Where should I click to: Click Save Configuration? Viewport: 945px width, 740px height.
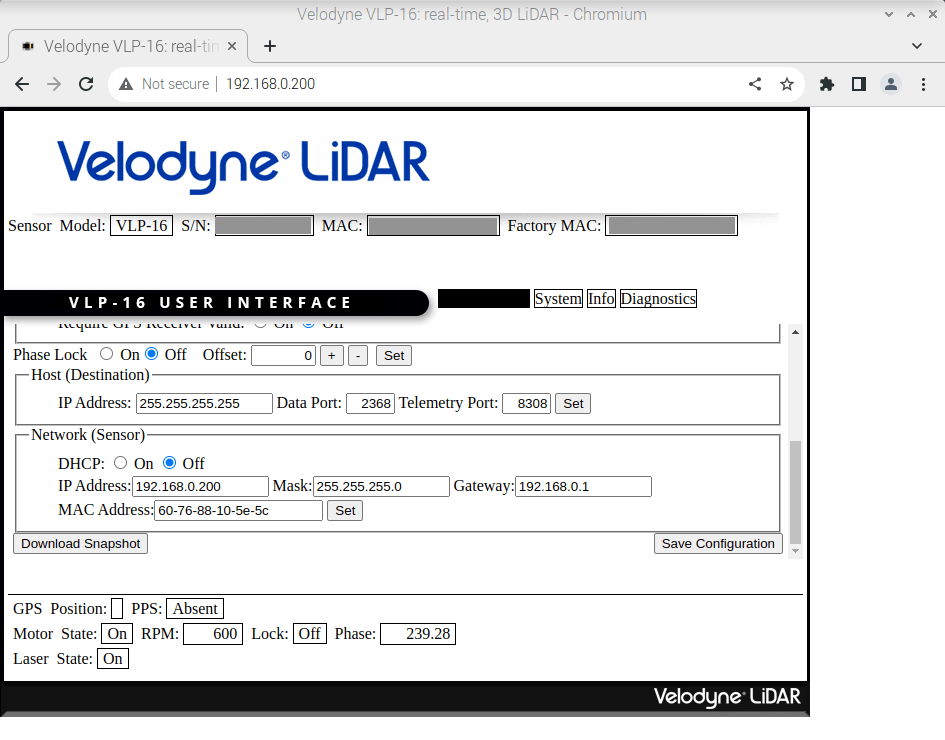(718, 543)
